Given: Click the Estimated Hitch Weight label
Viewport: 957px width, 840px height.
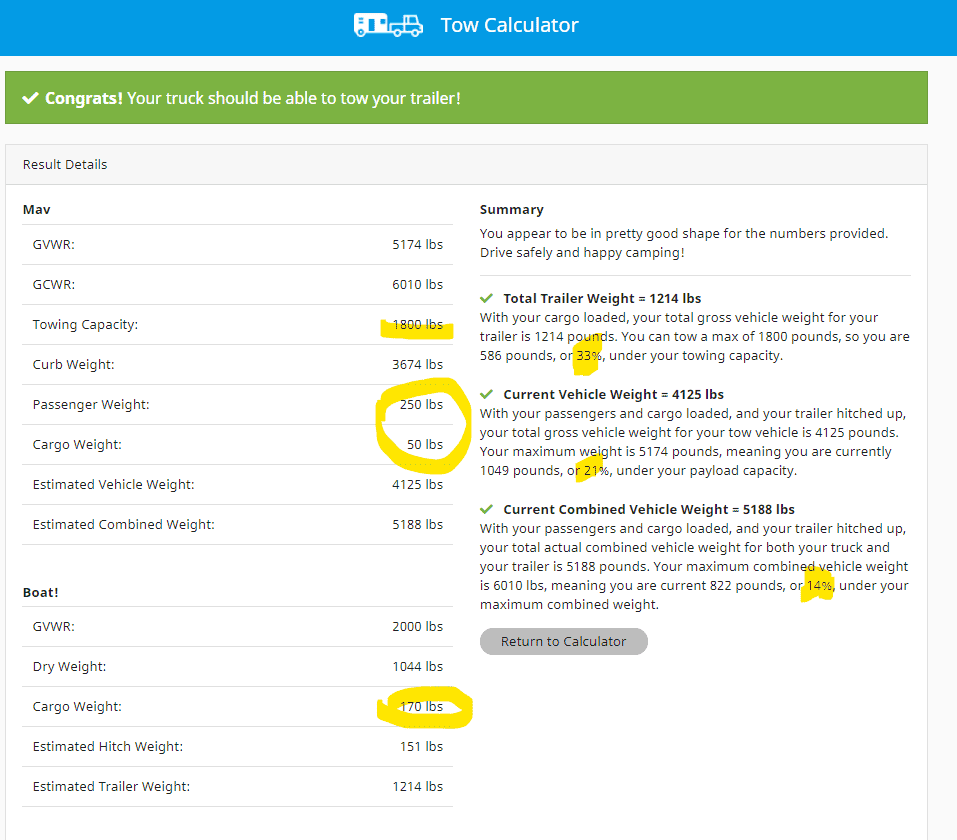Looking at the screenshot, I should tap(107, 747).
